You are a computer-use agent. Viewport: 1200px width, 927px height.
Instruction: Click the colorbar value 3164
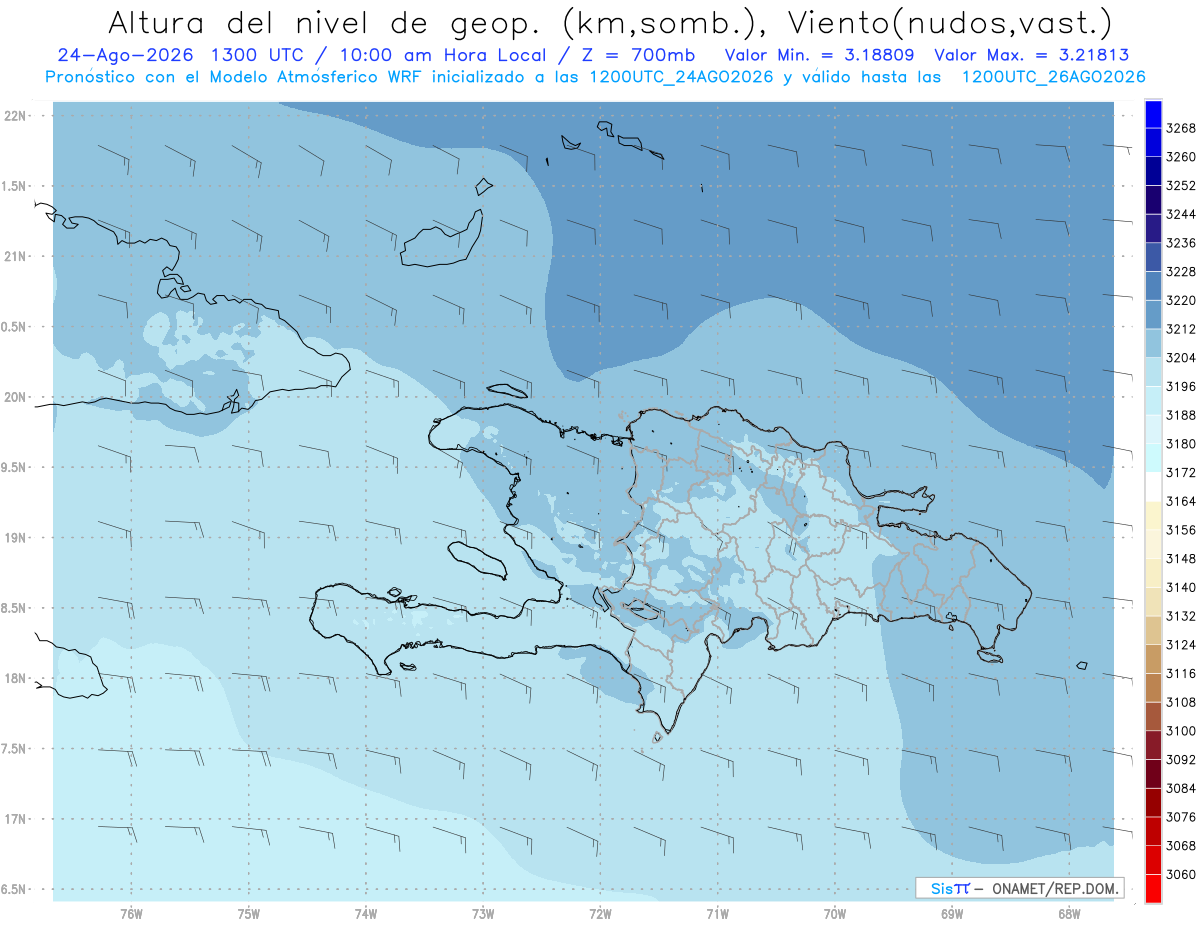click(x=1181, y=501)
